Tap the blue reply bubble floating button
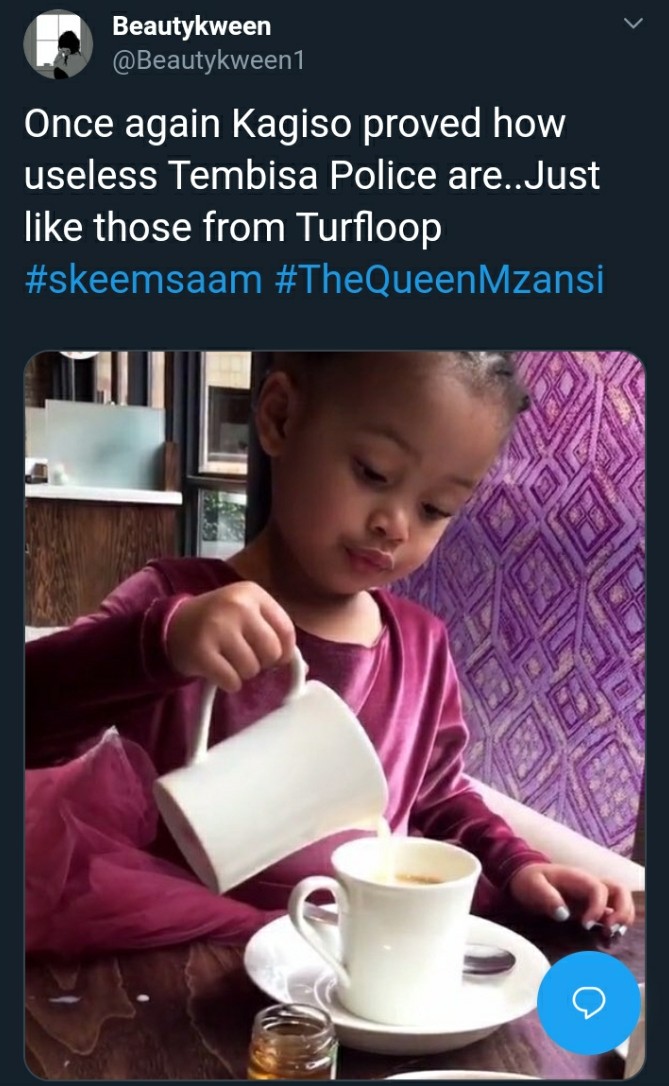669x1086 pixels. click(x=589, y=1002)
